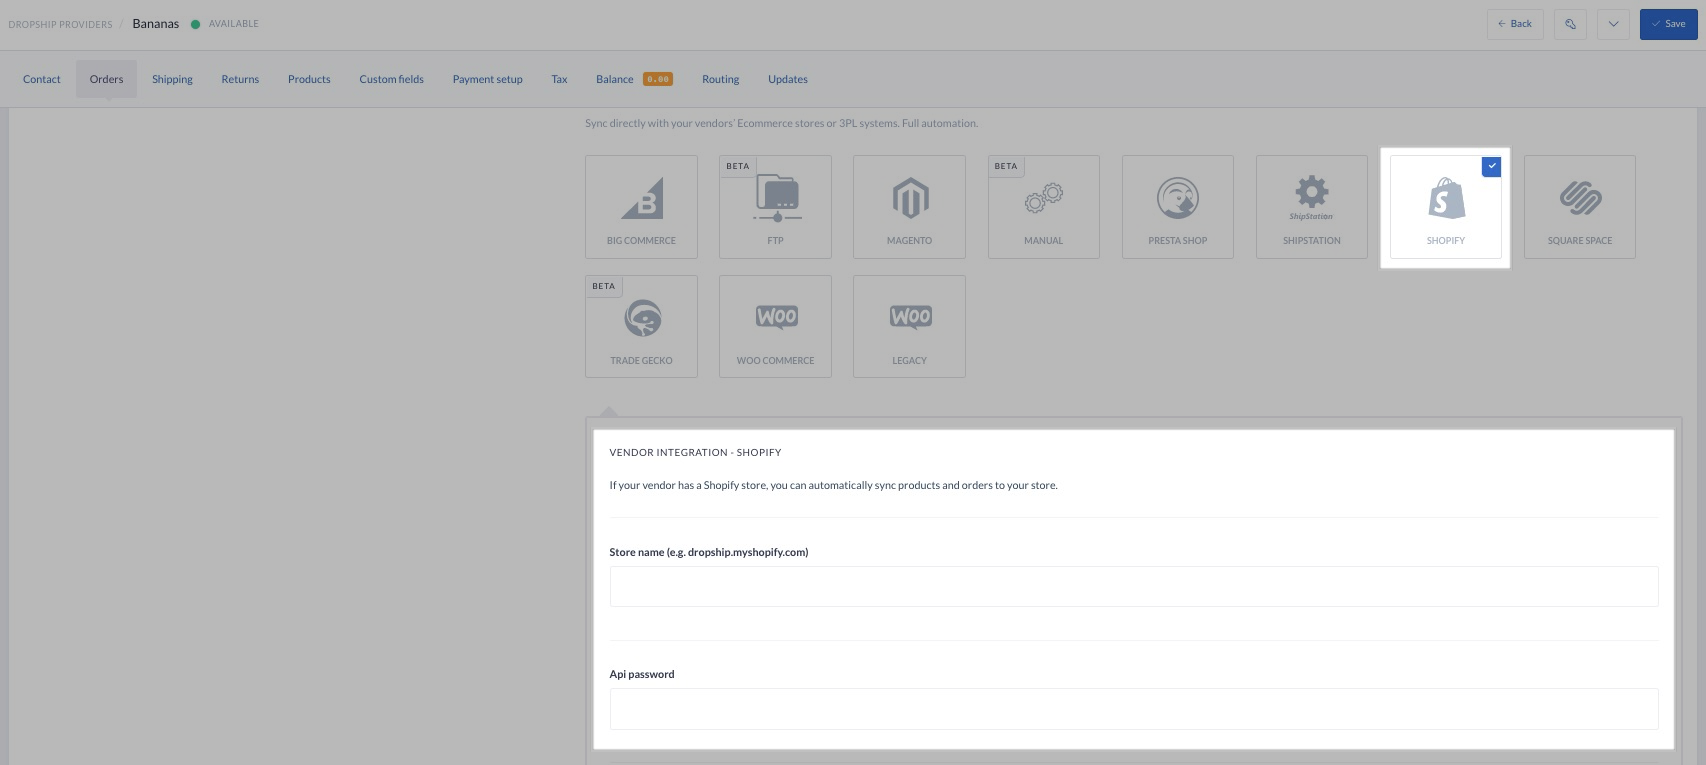This screenshot has height=765, width=1706.
Task: Click the Shopify integration tile
Action: 1445,207
